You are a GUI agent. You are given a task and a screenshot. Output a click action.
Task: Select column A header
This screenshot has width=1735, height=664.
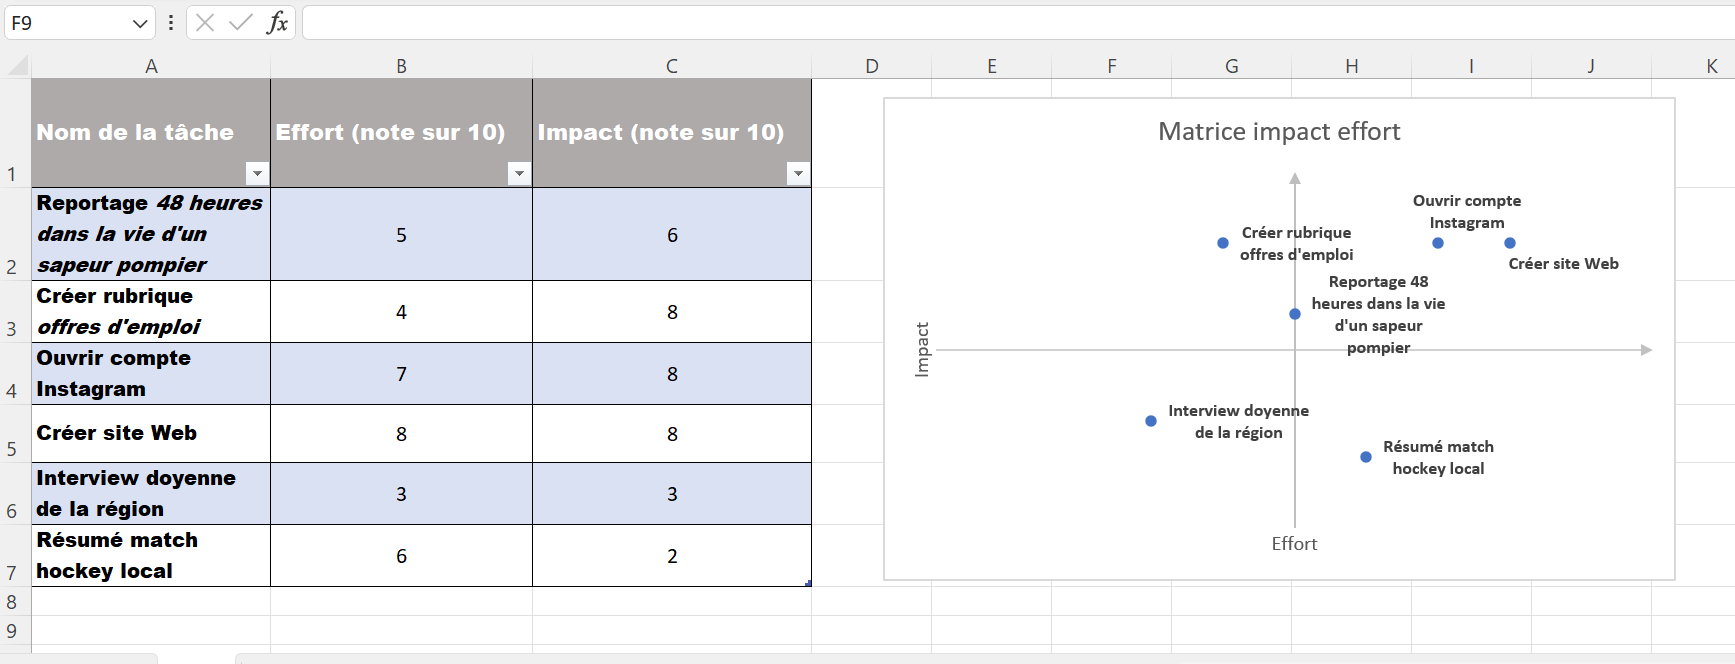click(151, 66)
